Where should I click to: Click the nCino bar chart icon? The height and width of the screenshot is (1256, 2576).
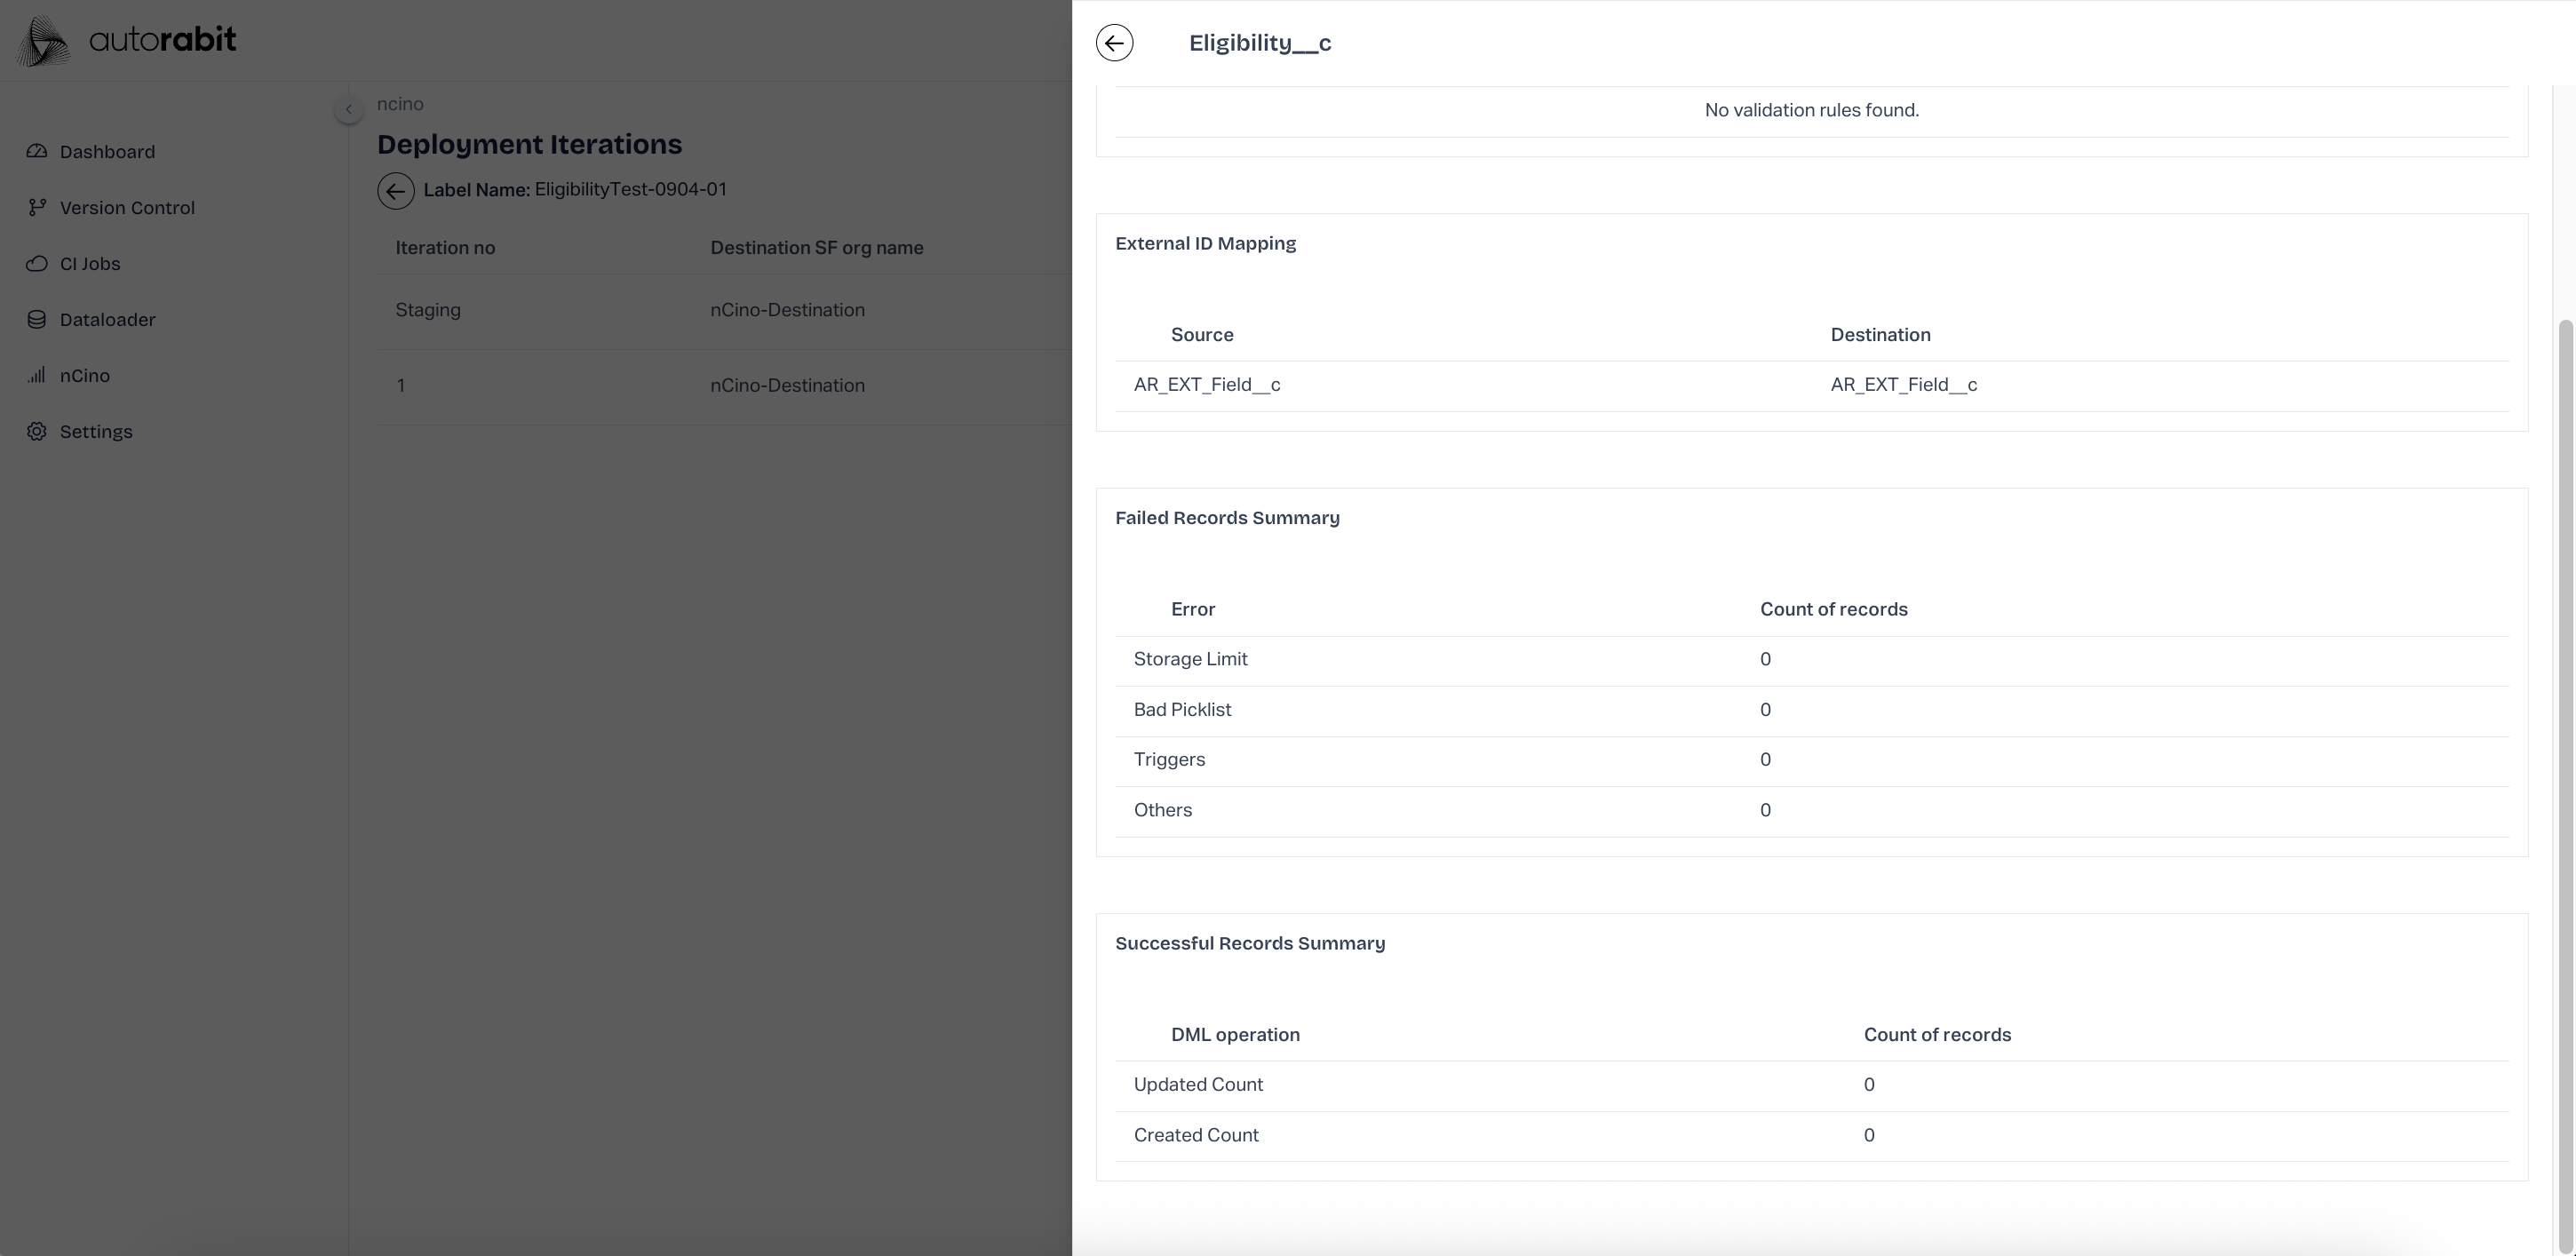tap(37, 376)
